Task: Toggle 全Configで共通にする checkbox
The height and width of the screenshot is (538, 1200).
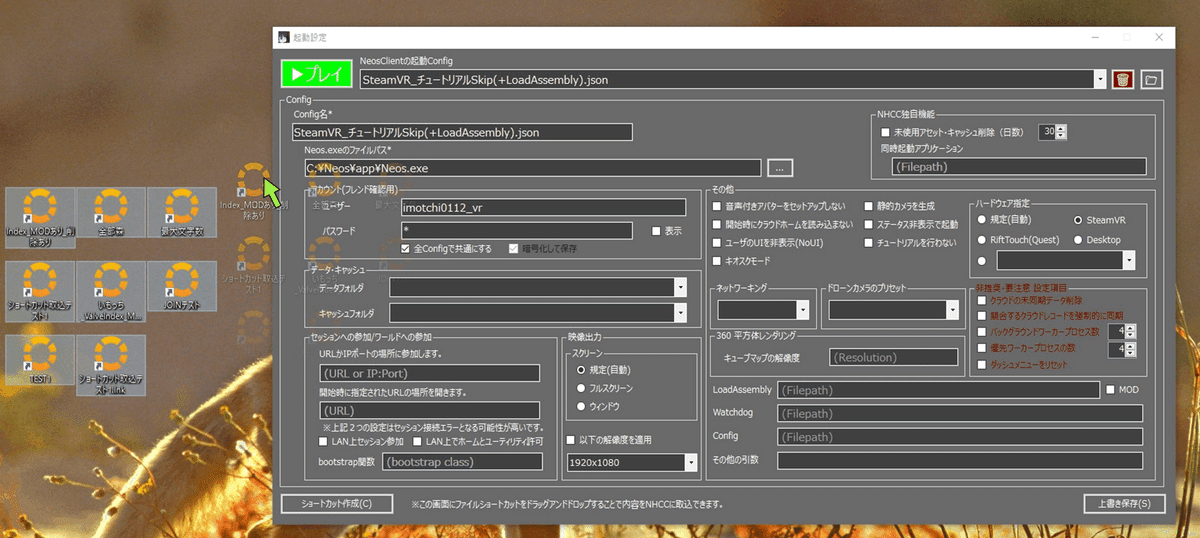Action: (x=407, y=249)
